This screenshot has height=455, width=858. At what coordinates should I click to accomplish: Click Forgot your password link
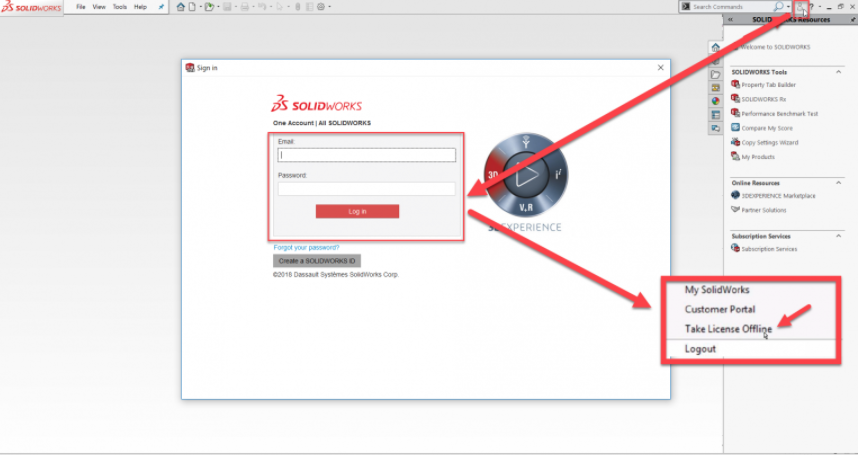pos(306,248)
